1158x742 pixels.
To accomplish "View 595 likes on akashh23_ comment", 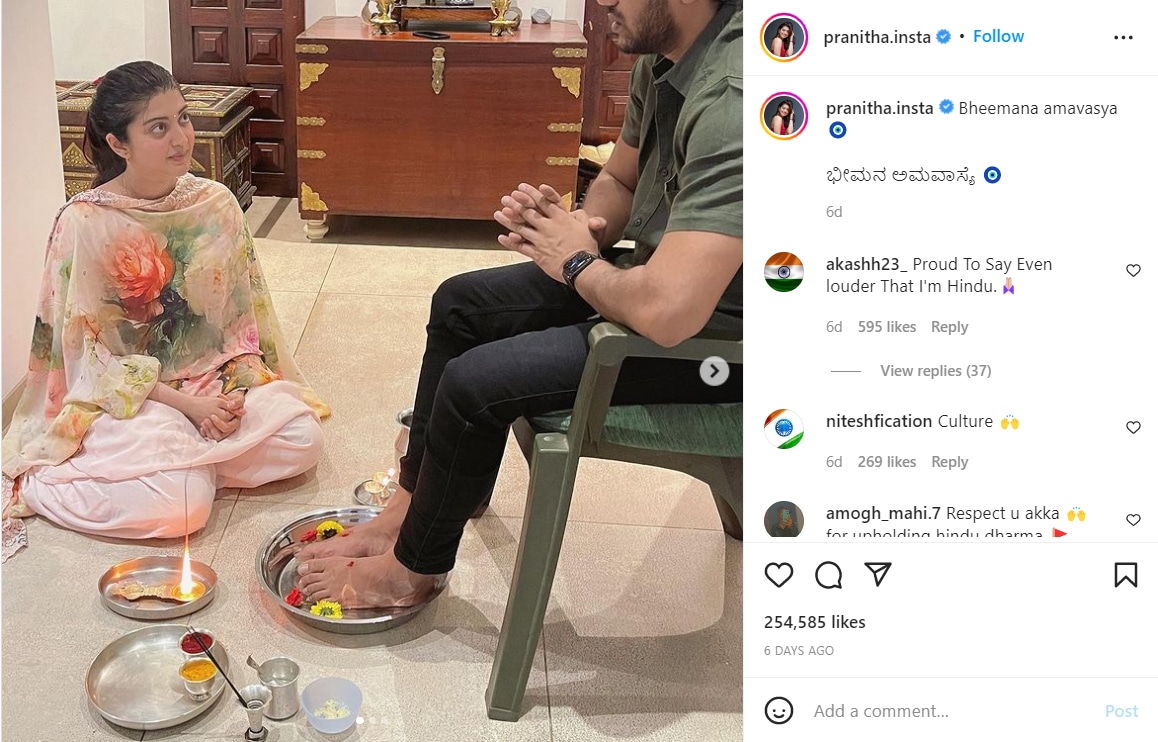I will point(886,327).
